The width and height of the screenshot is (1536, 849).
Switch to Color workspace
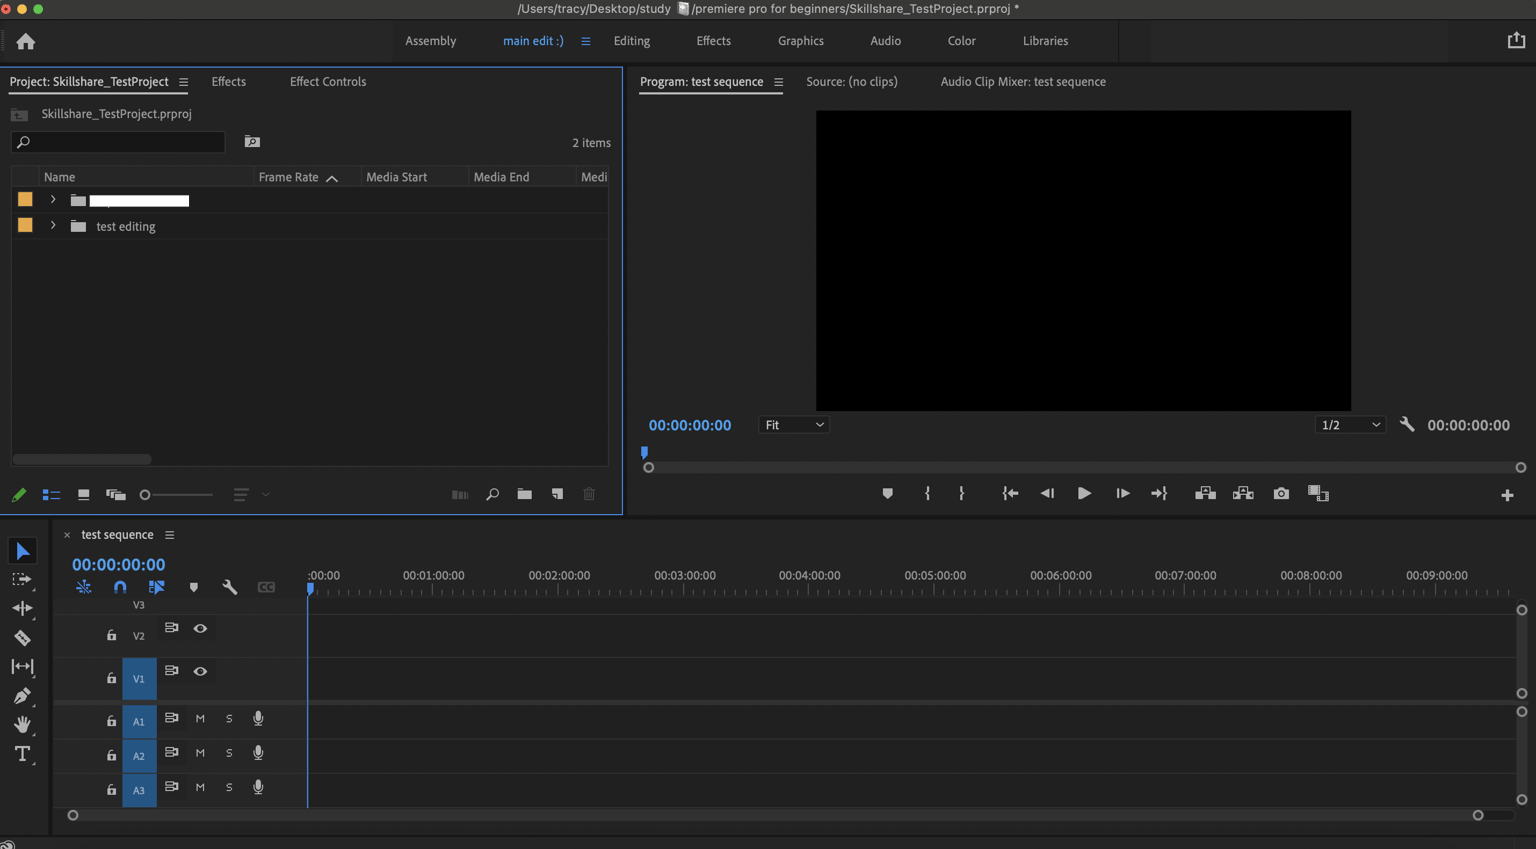pyautogui.click(x=962, y=41)
